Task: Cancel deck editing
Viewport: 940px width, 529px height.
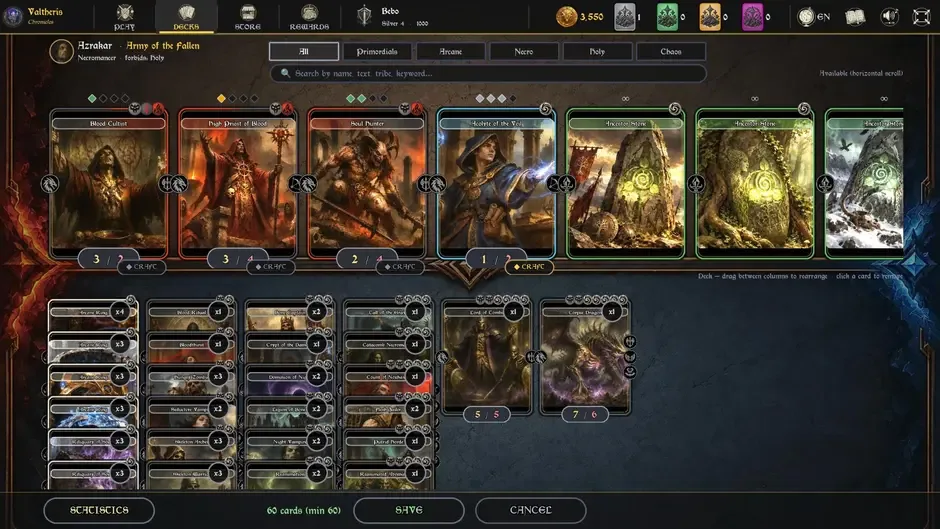Action: click(x=531, y=510)
